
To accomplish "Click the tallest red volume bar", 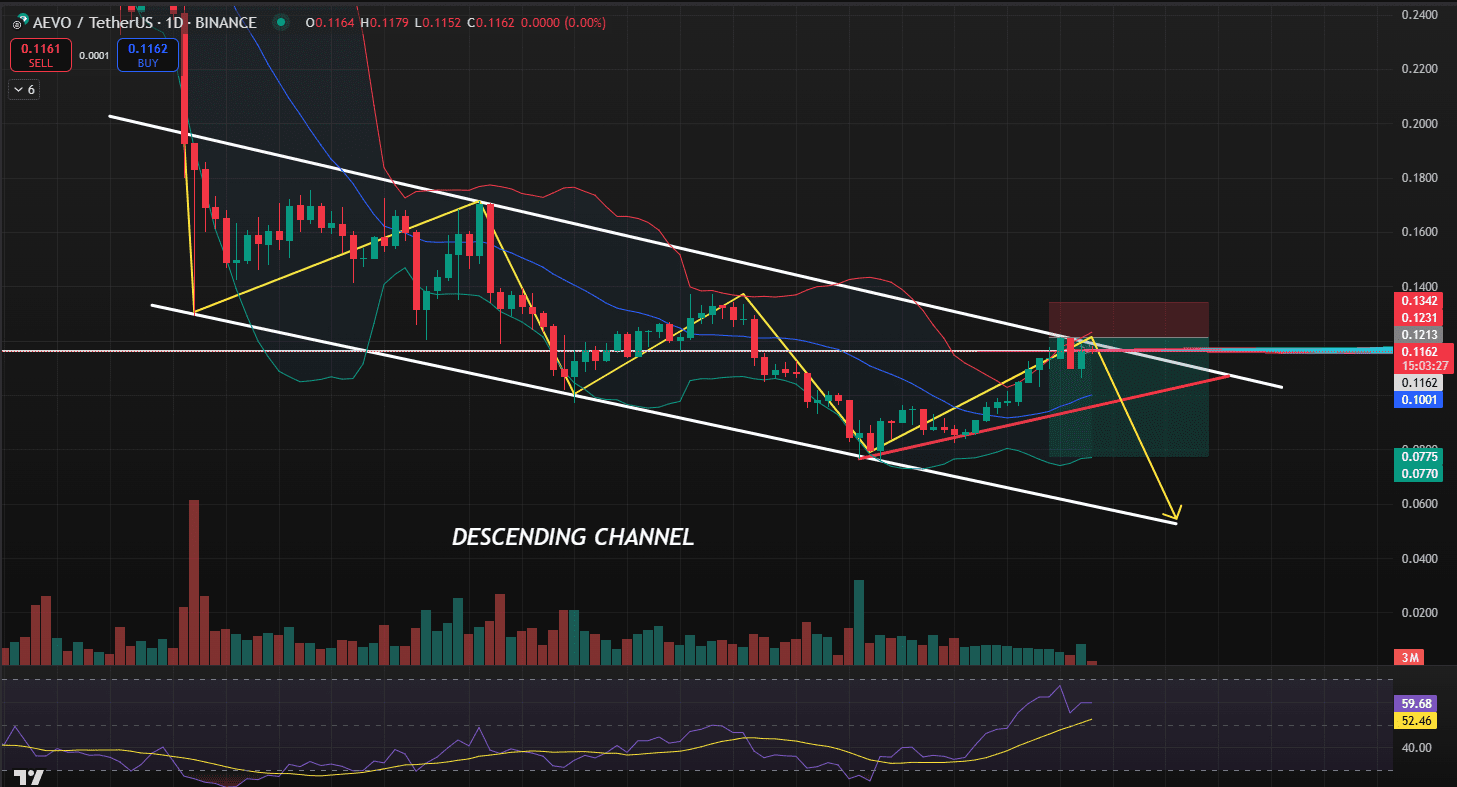I will pyautogui.click(x=194, y=582).
